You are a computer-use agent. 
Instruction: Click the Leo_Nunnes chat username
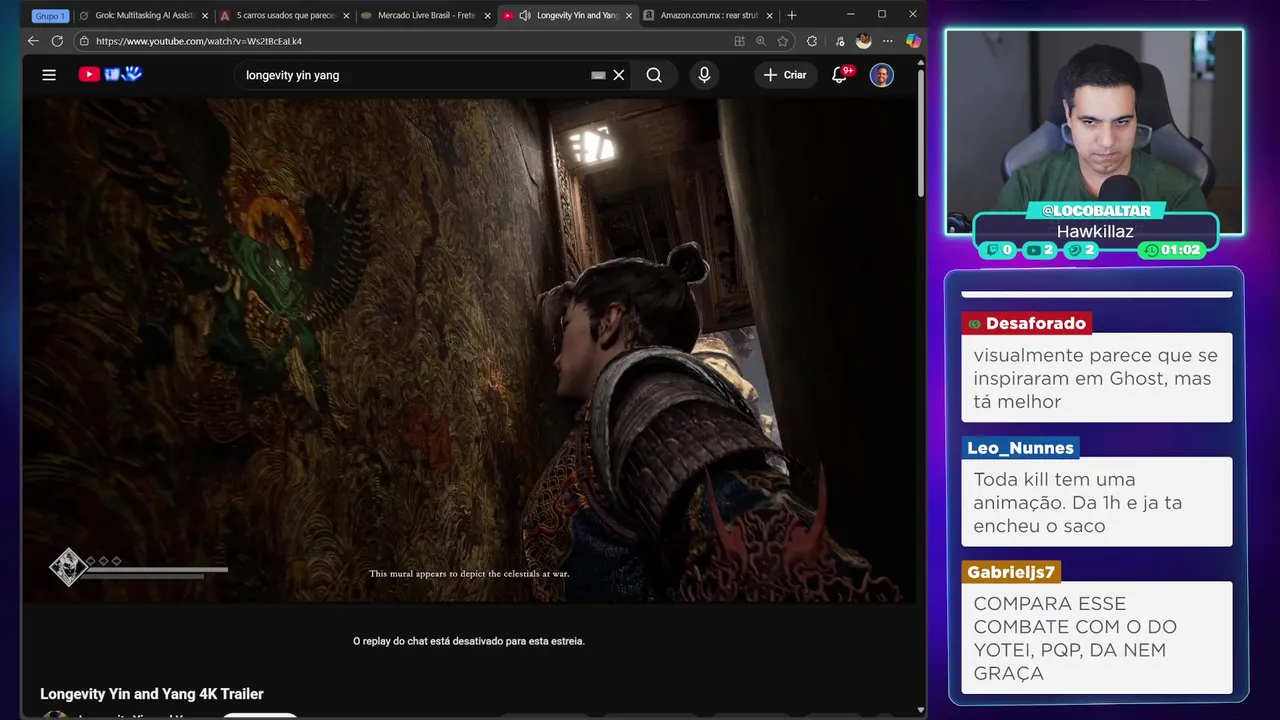(1020, 448)
